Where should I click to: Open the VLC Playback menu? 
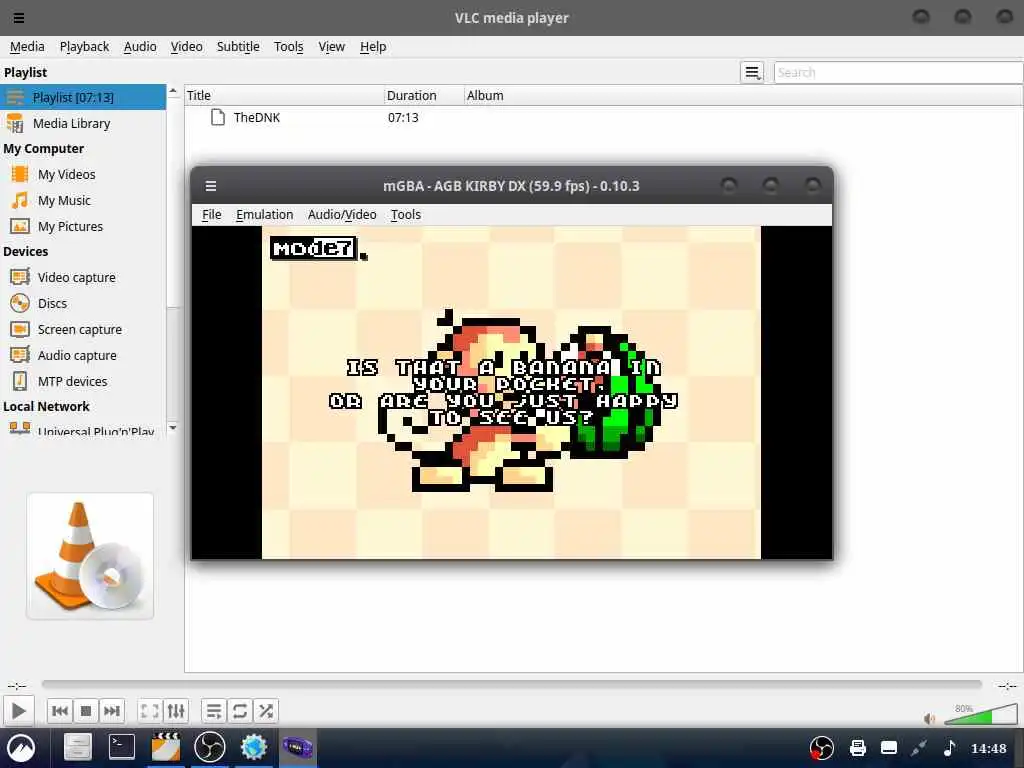click(x=84, y=46)
